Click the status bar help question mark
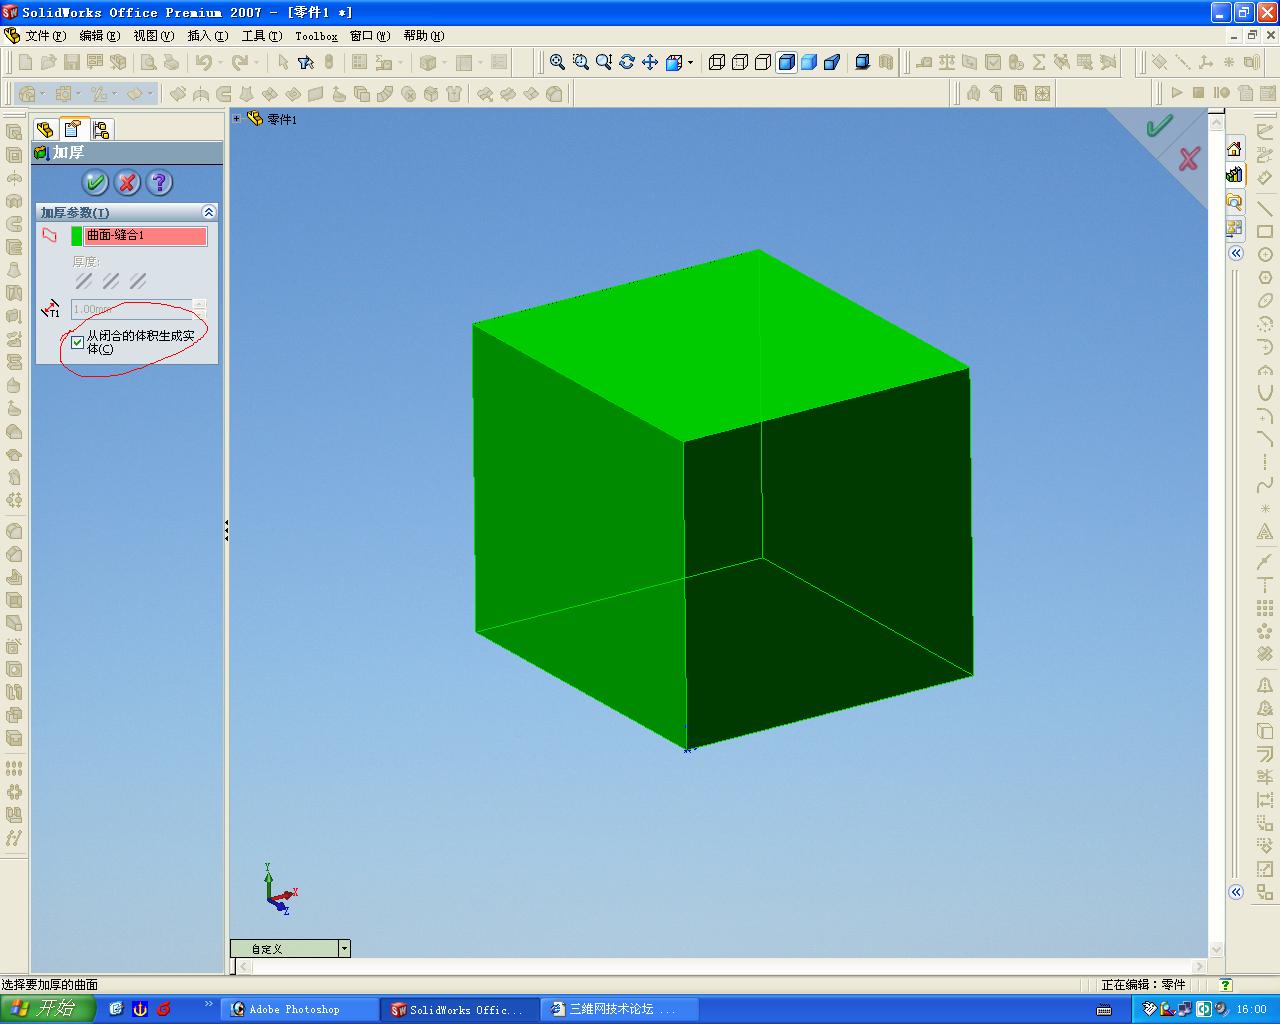 pyautogui.click(x=1225, y=985)
